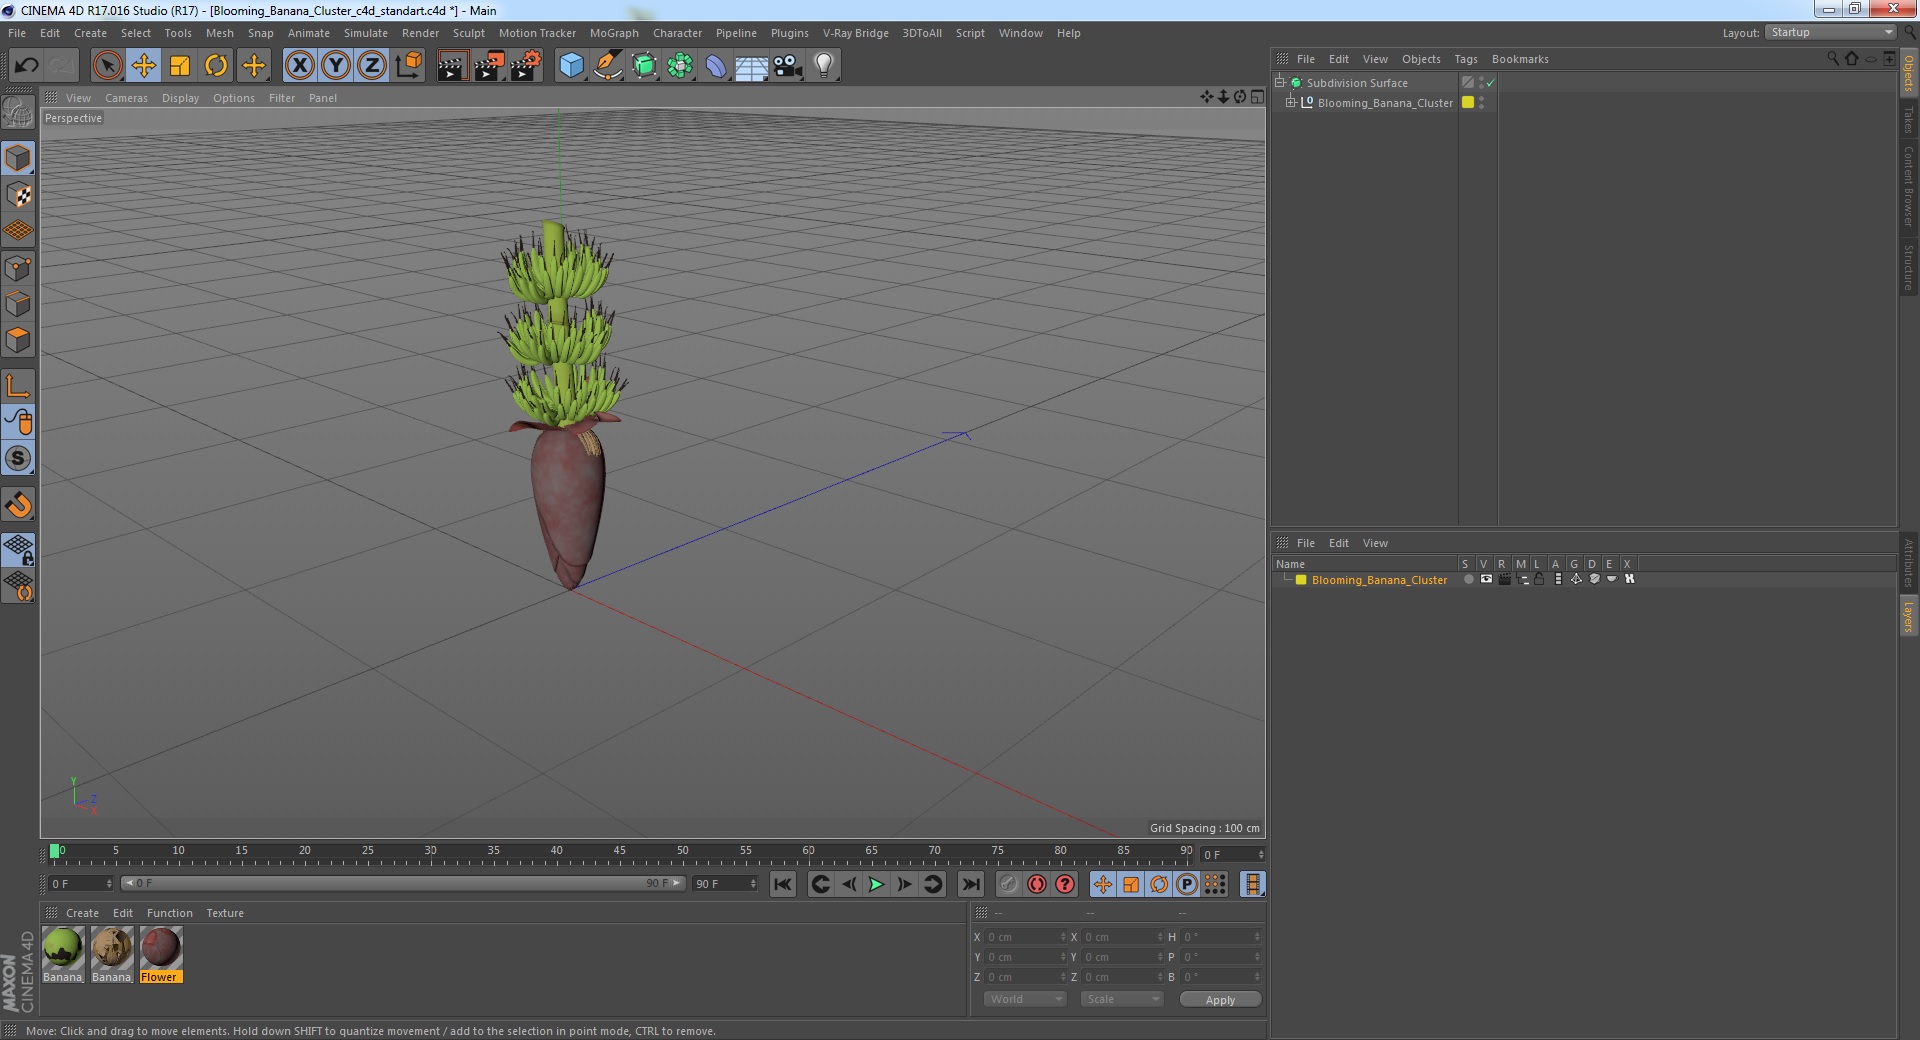The image size is (1920, 1040).
Task: Click the preview range slider bar
Action: point(402,883)
